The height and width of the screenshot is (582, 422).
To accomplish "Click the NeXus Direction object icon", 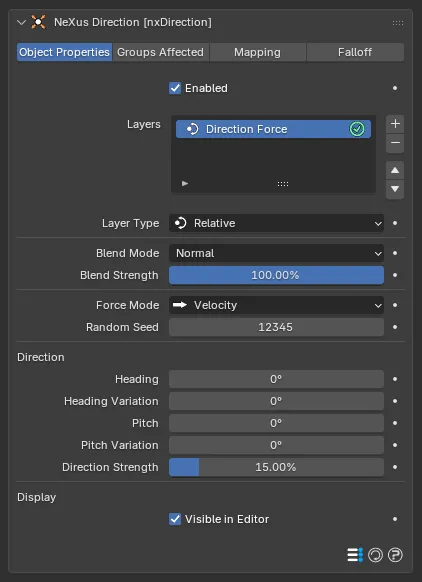I will point(38,22).
